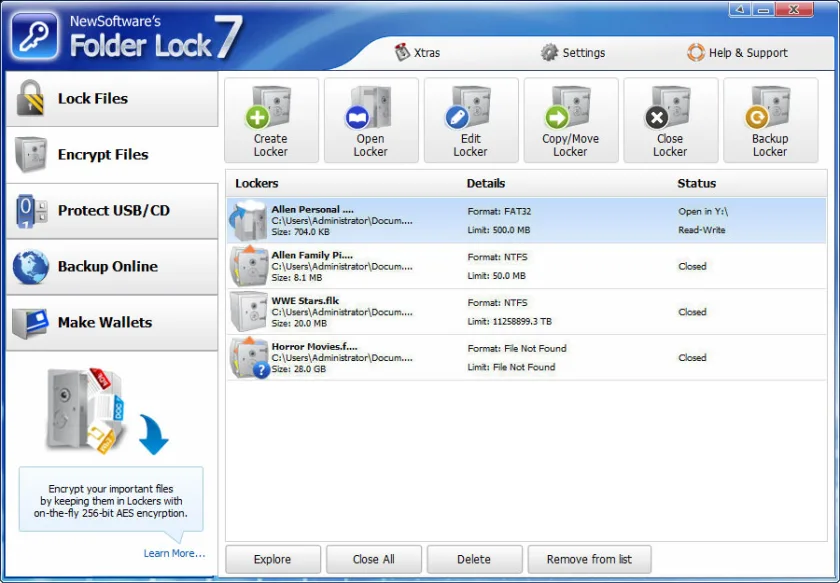Click the Delete button
Viewport: 840px width, 583px height.
coord(474,559)
